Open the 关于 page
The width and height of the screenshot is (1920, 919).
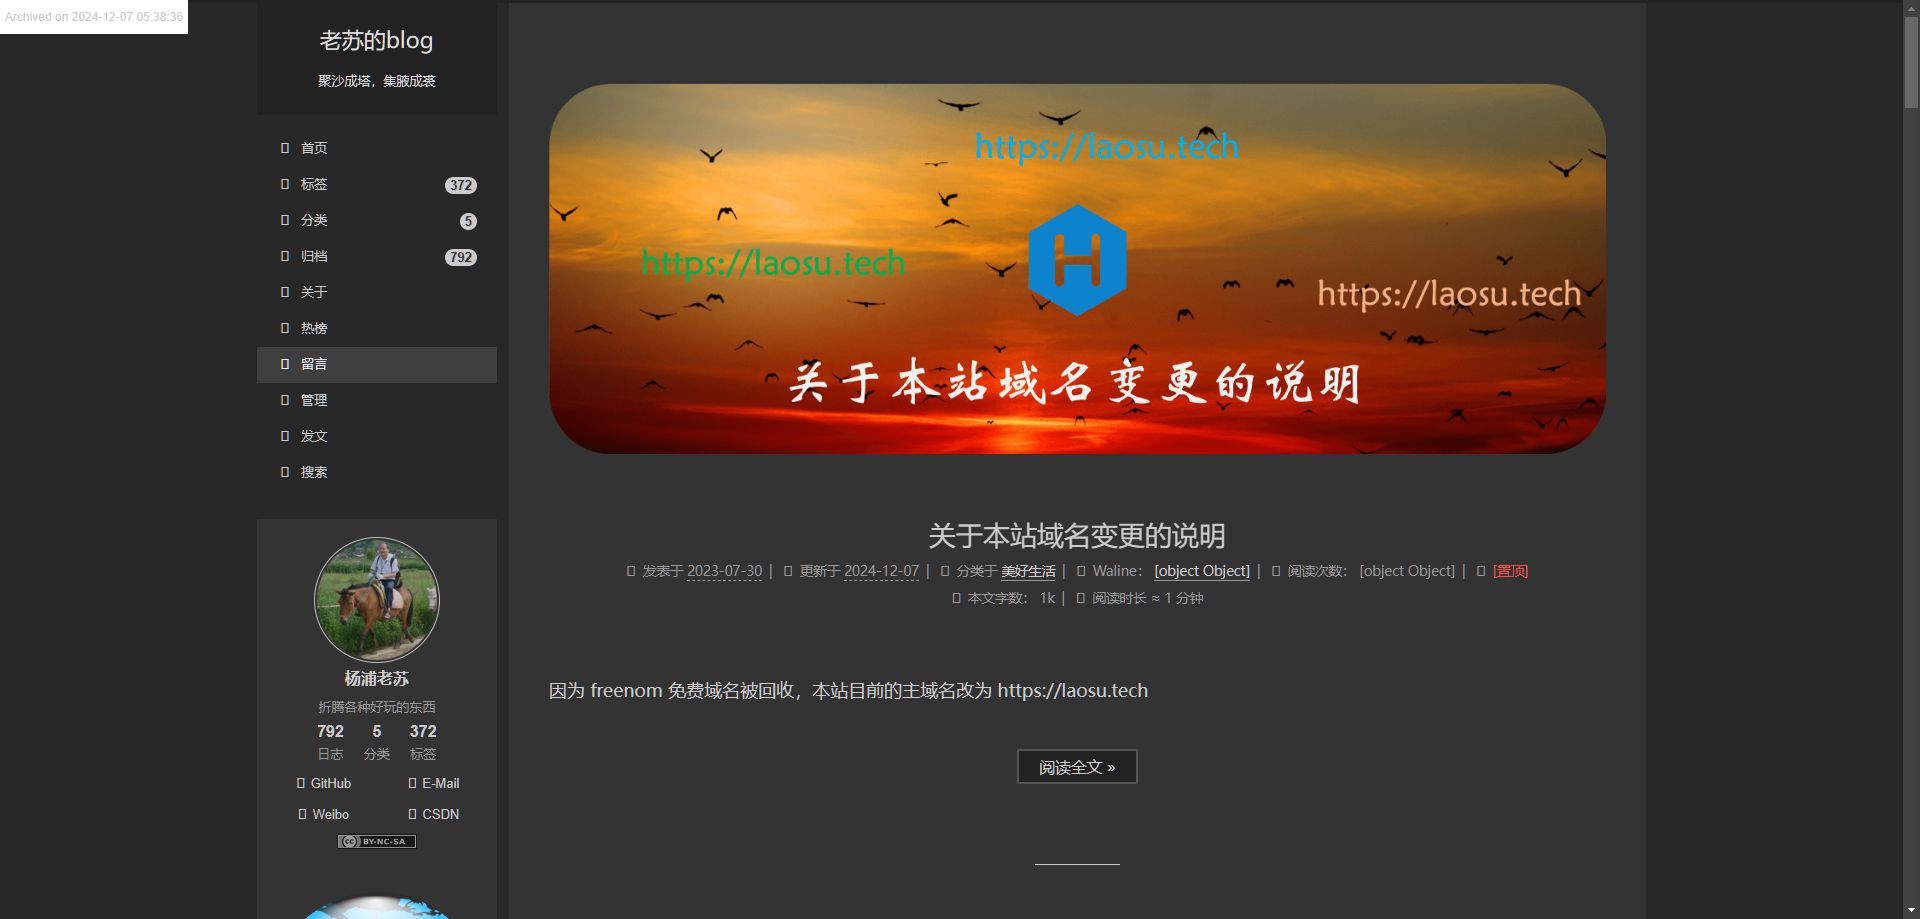[314, 292]
